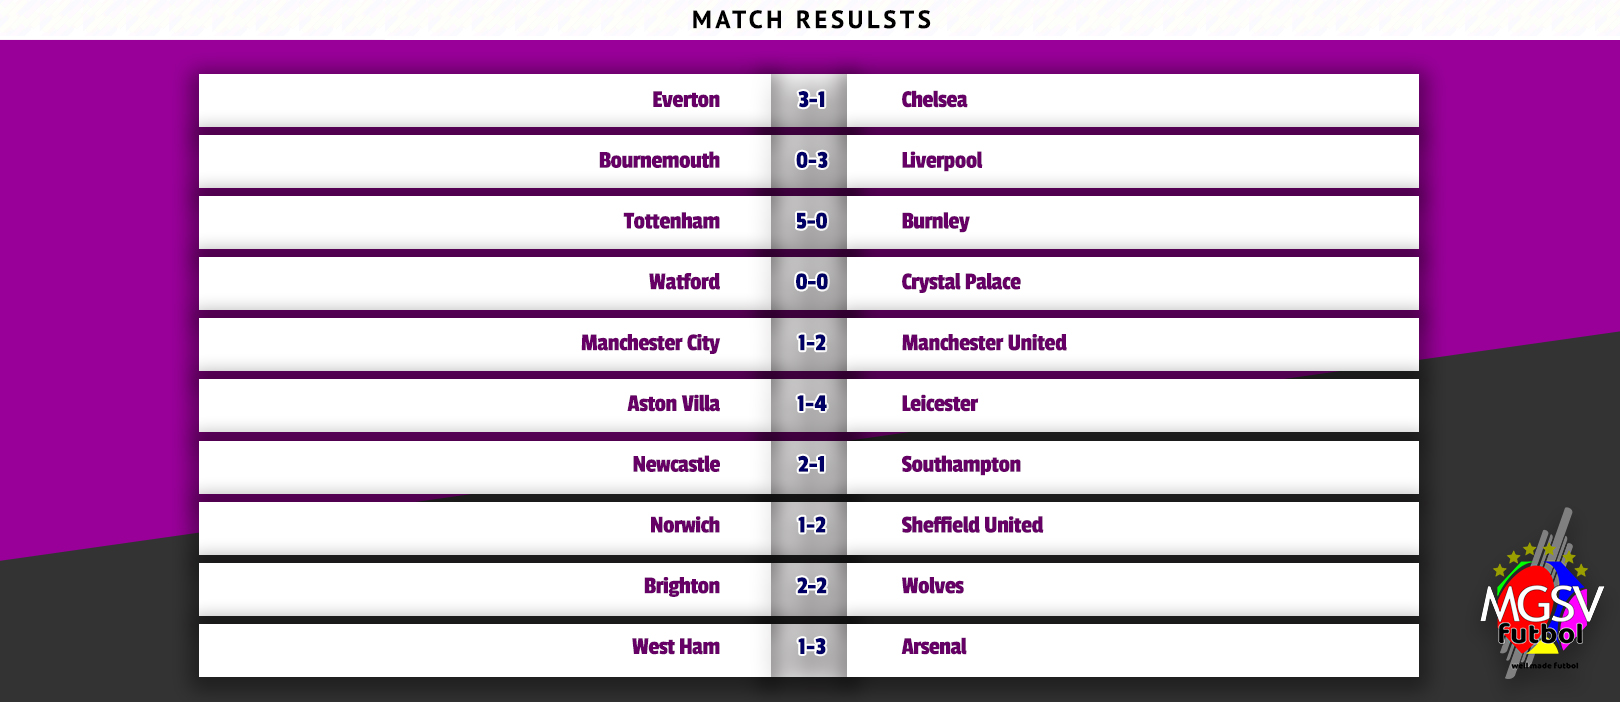Select Sheffield United in the results
This screenshot has width=1620, height=702.
pyautogui.click(x=971, y=526)
